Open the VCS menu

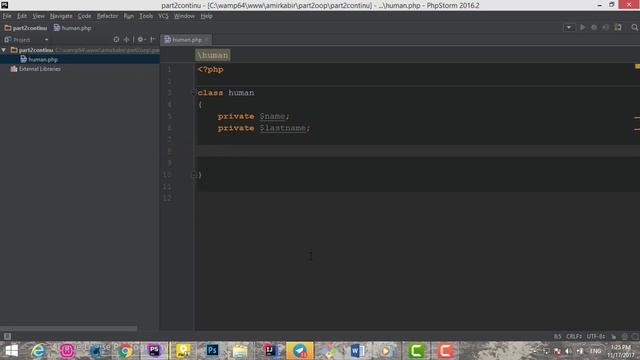tap(163, 16)
